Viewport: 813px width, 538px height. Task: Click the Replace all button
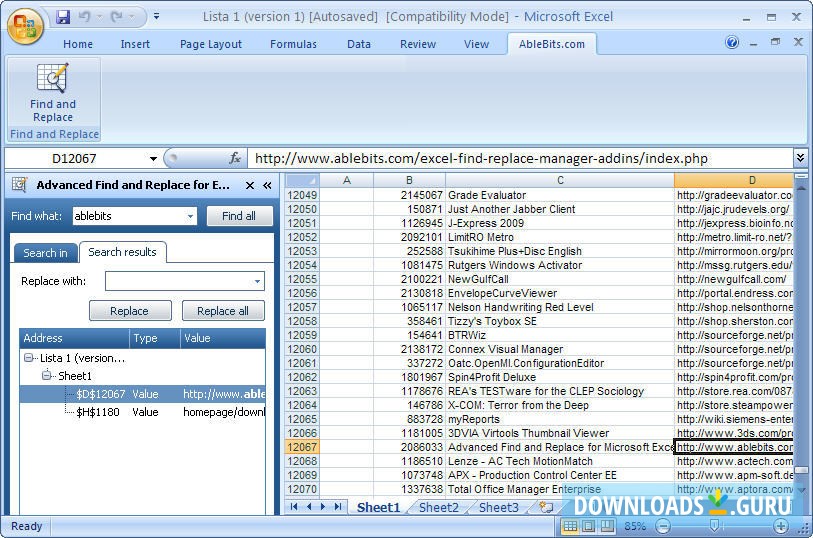coord(223,311)
